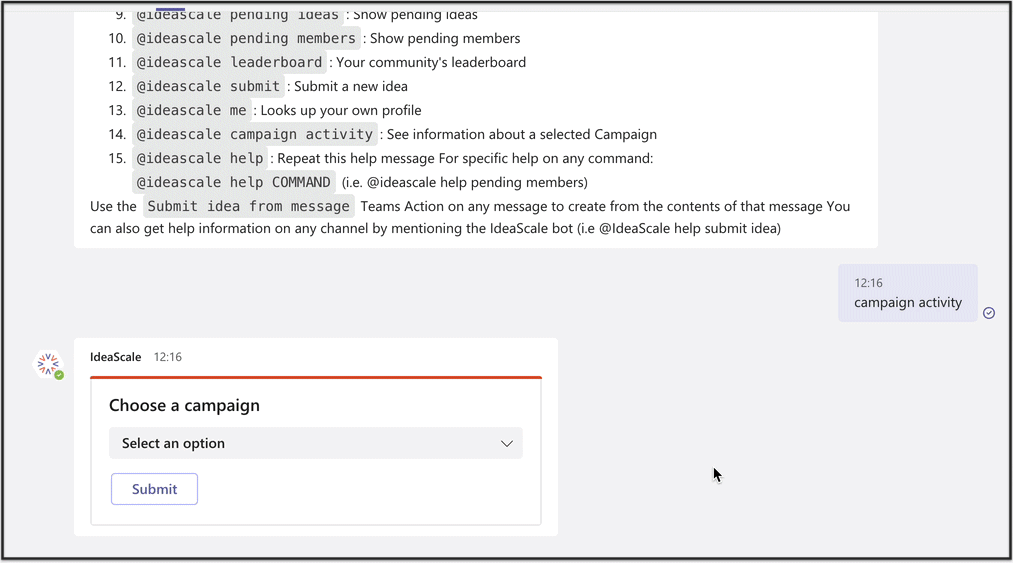Click the Submit idea from message text

249,206
